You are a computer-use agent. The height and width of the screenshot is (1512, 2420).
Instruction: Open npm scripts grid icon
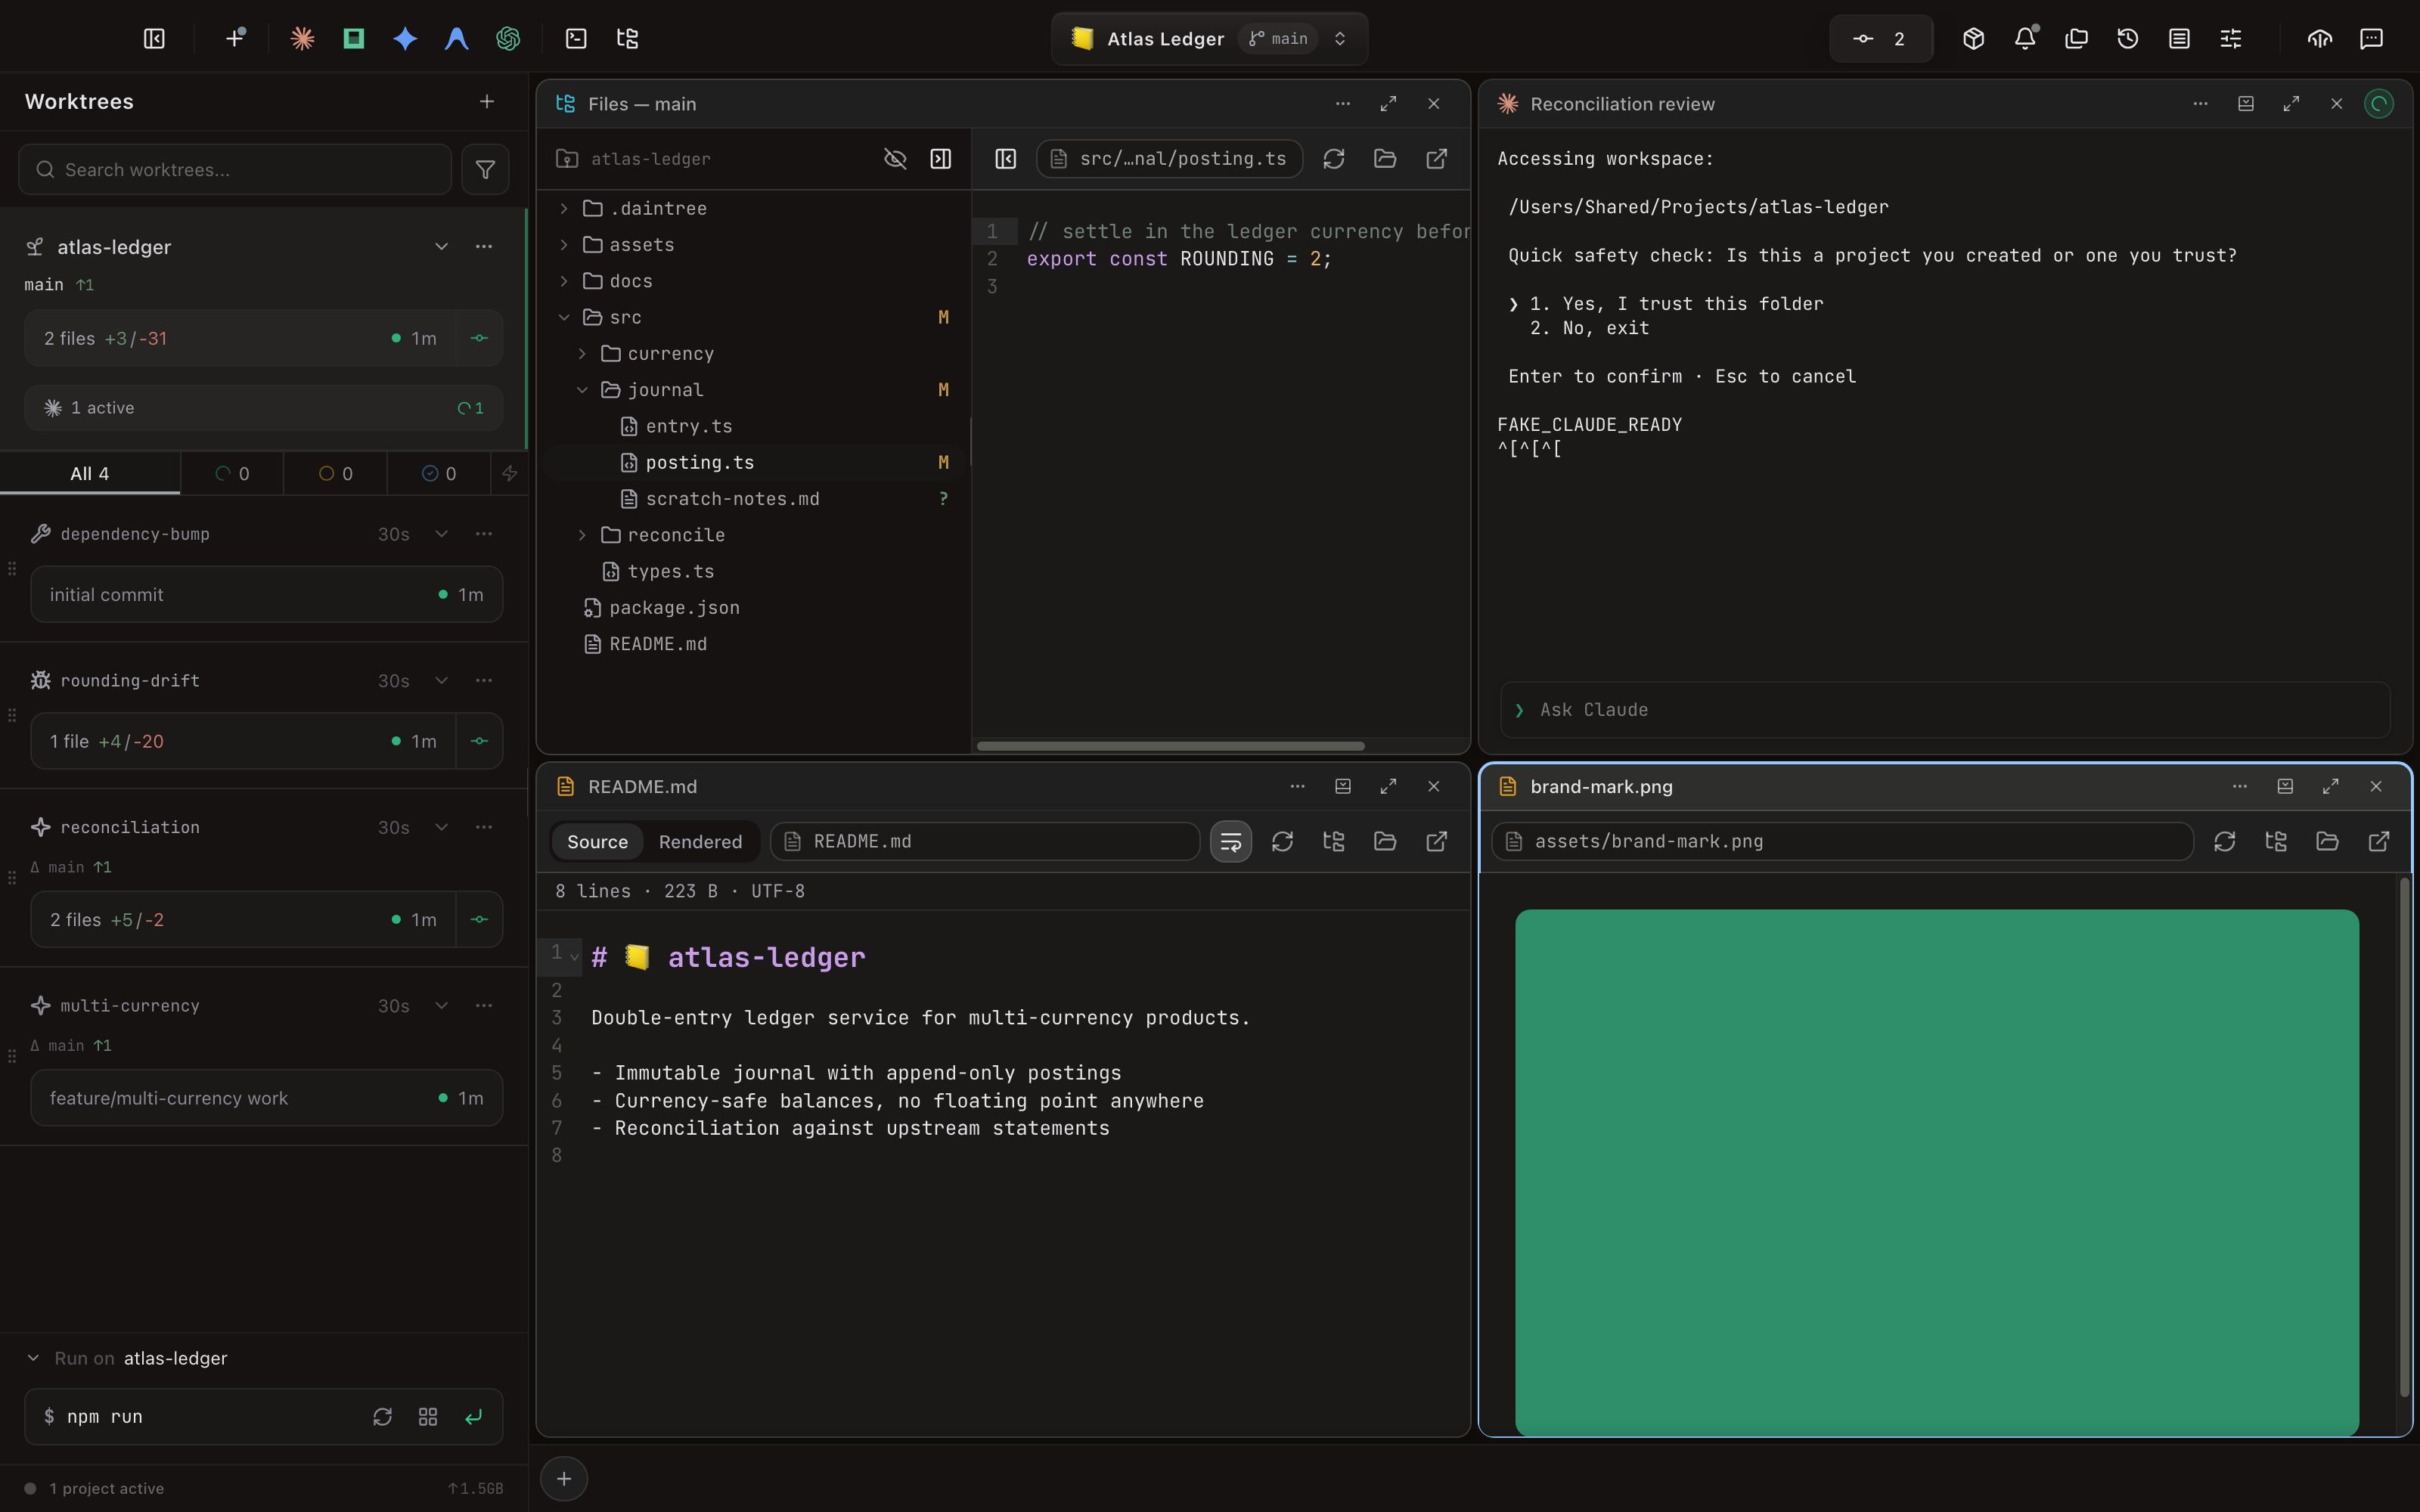point(428,1416)
